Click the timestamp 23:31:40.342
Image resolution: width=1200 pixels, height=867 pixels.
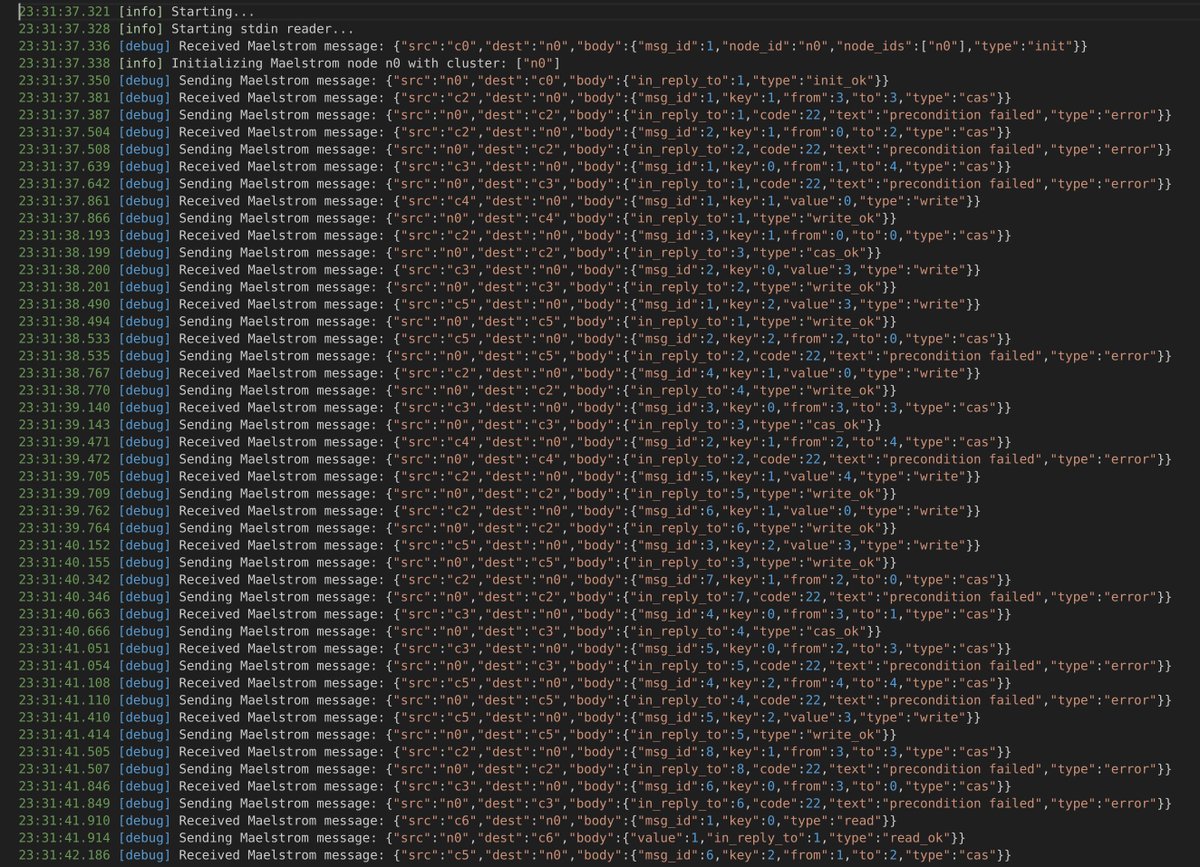pos(65,579)
